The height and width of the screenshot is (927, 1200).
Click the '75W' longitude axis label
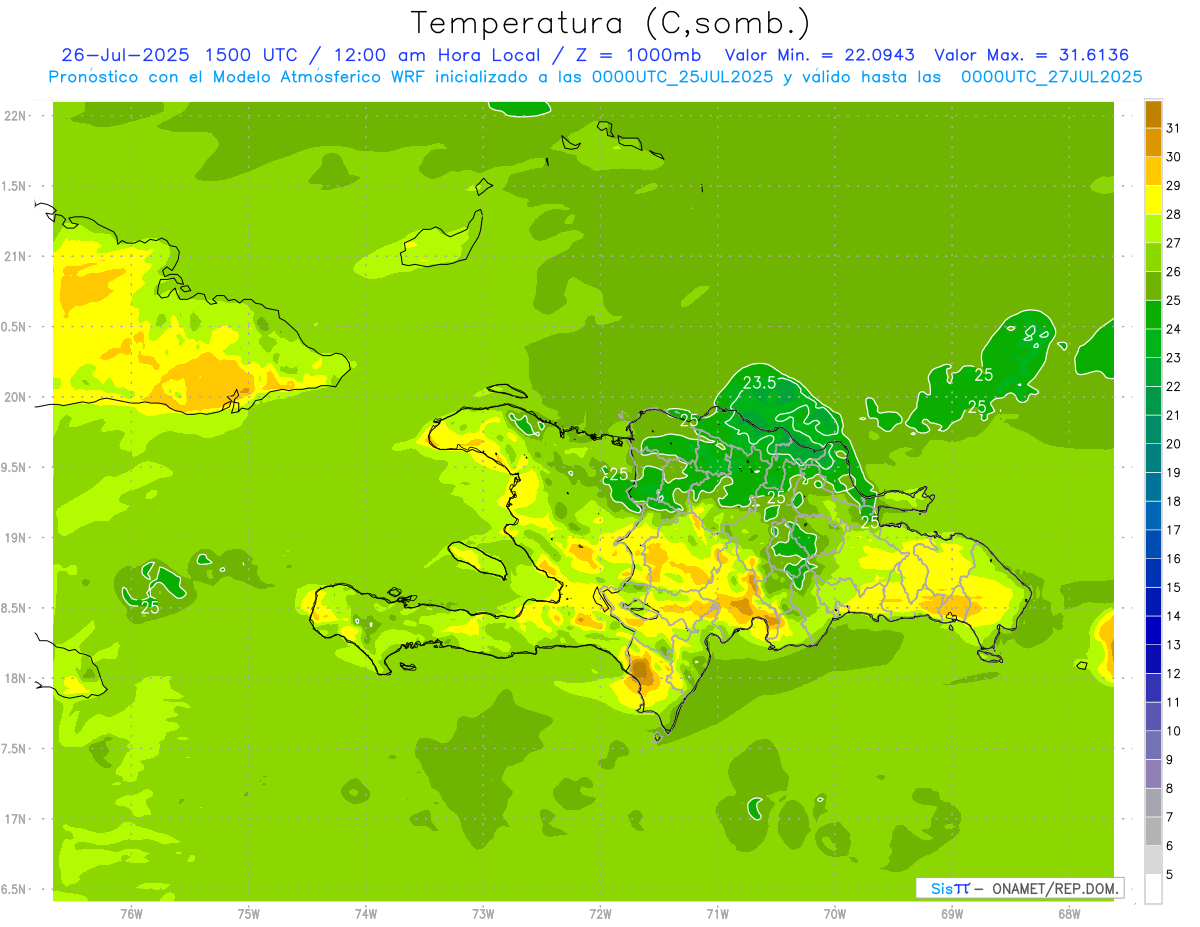click(249, 914)
